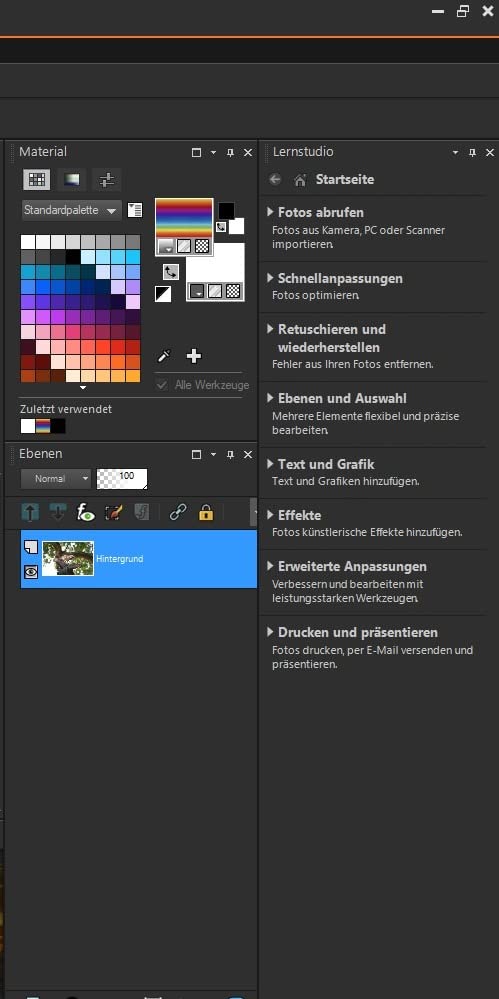Open gradient frame view in Material panel
This screenshot has width=499, height=999.
pyautogui.click(x=72, y=180)
